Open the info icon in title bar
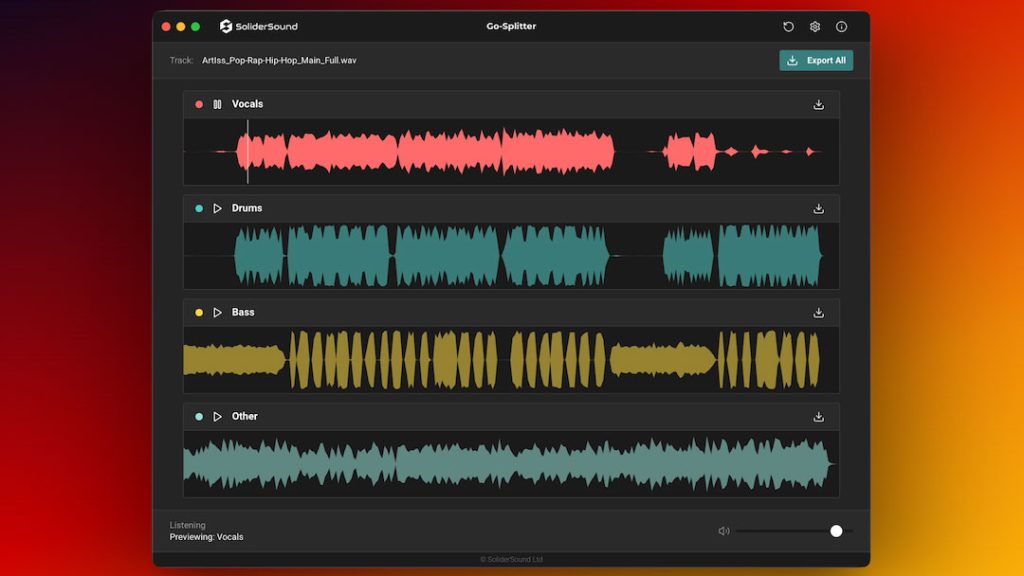The height and width of the screenshot is (576, 1024). point(841,27)
